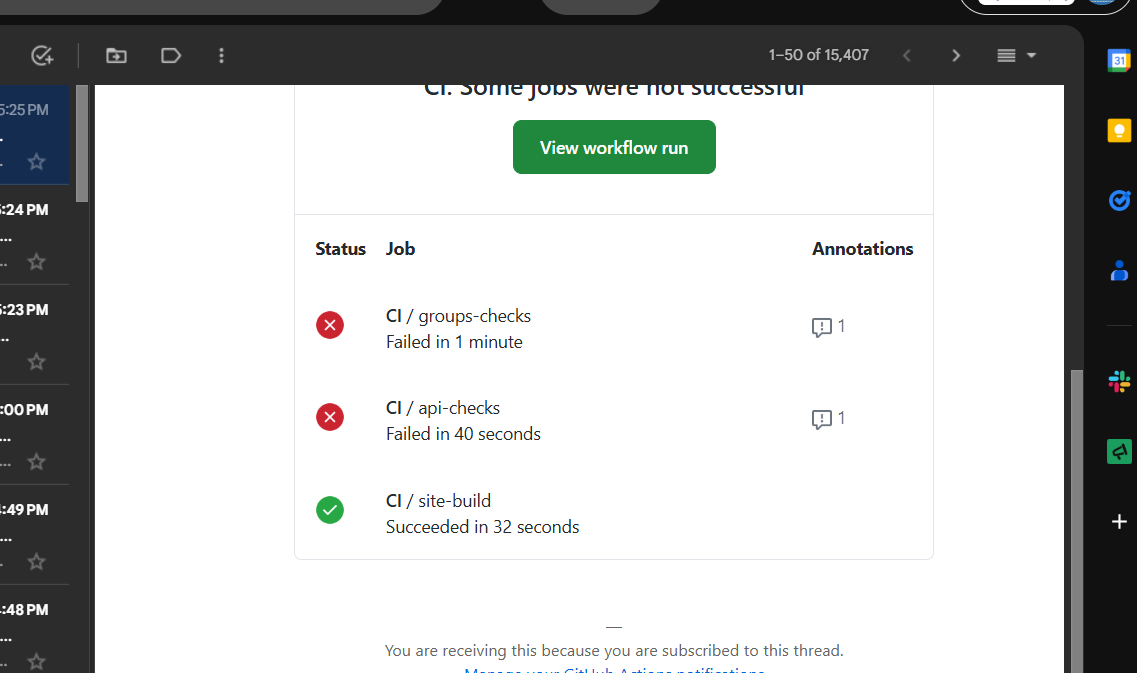This screenshot has height=673, width=1137.
Task: Star the email received at 5:24 PM
Action: click(x=36, y=261)
